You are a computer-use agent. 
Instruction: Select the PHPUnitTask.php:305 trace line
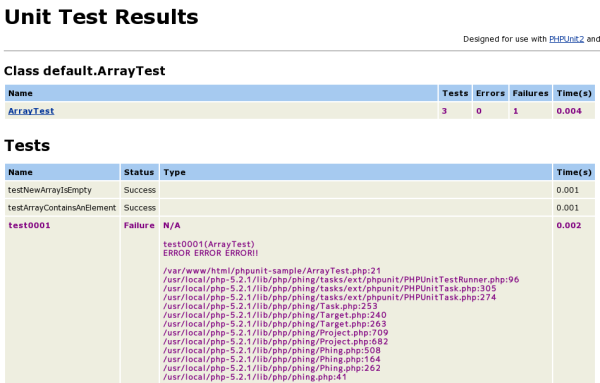pyautogui.click(x=329, y=288)
